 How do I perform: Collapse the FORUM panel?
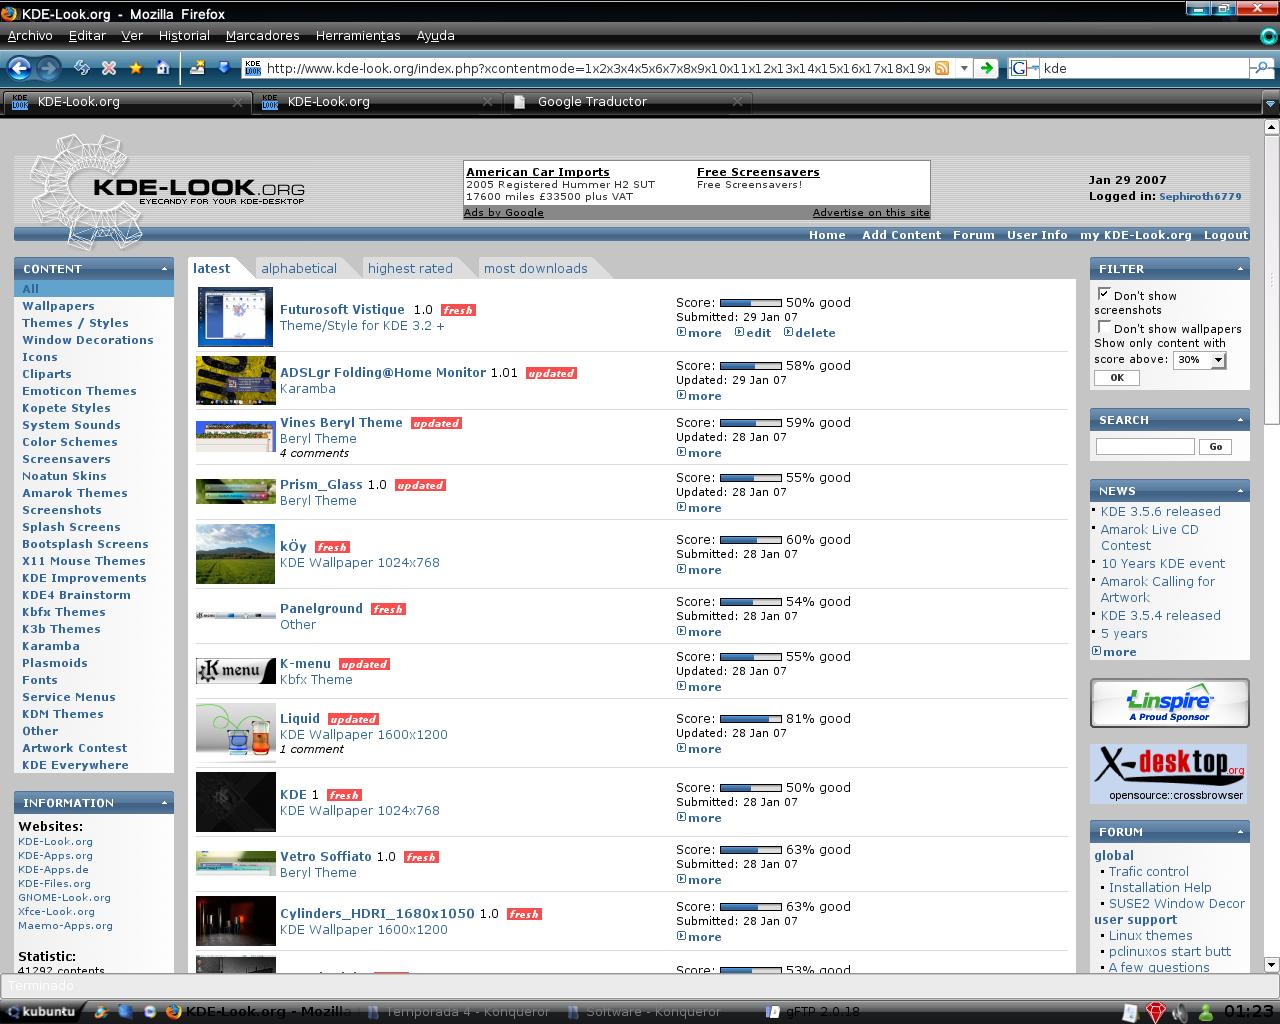pos(1241,832)
